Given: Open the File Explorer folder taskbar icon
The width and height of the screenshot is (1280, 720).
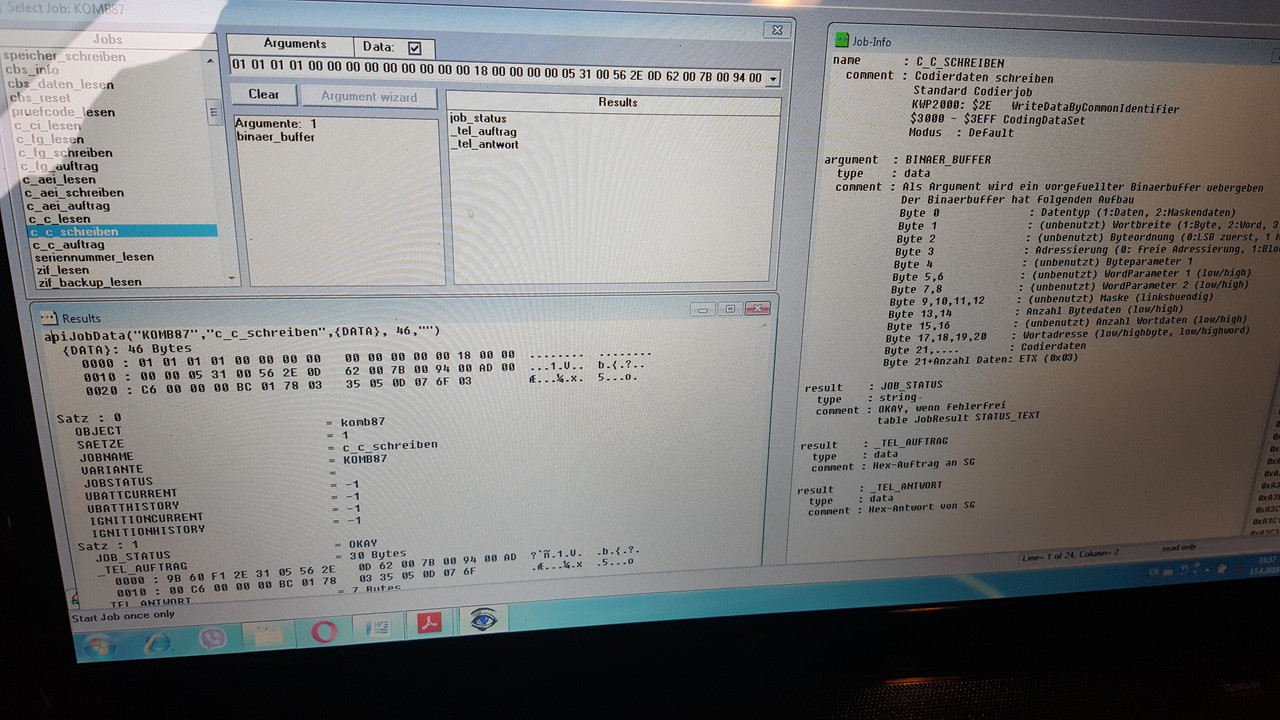Looking at the screenshot, I should pyautogui.click(x=266, y=635).
